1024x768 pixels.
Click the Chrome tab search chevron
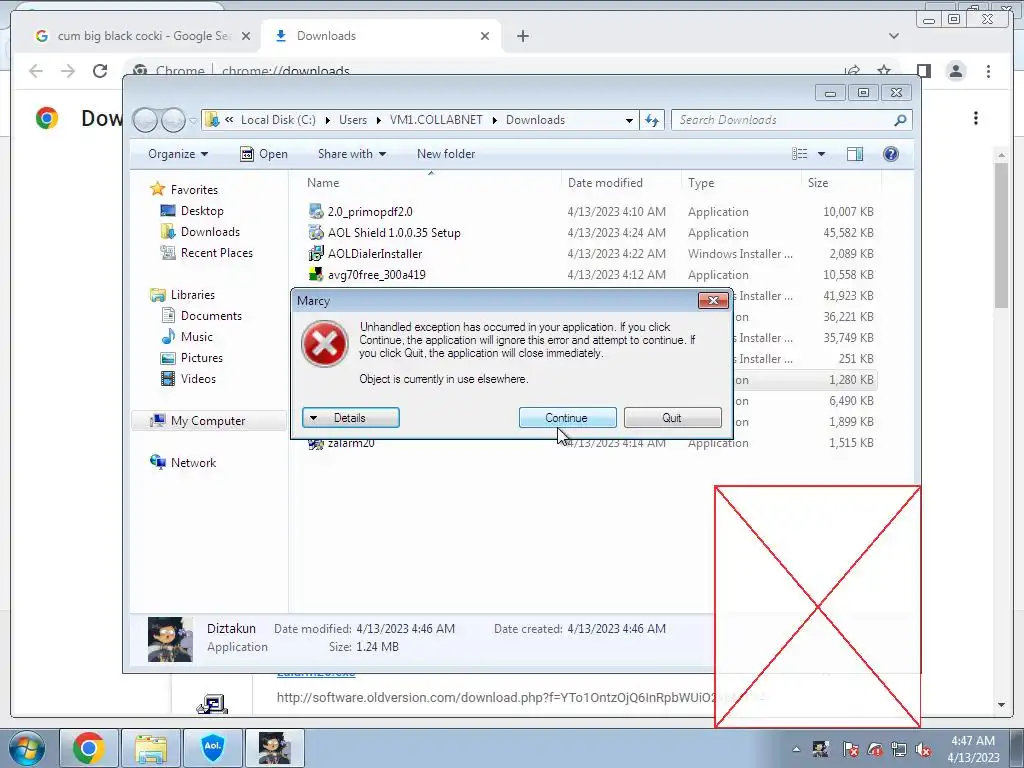tap(894, 36)
